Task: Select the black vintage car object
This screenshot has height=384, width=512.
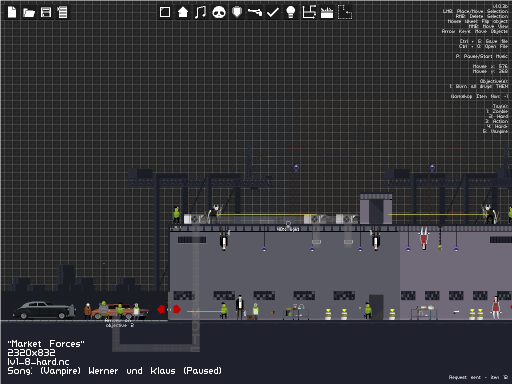Action: tap(44, 310)
